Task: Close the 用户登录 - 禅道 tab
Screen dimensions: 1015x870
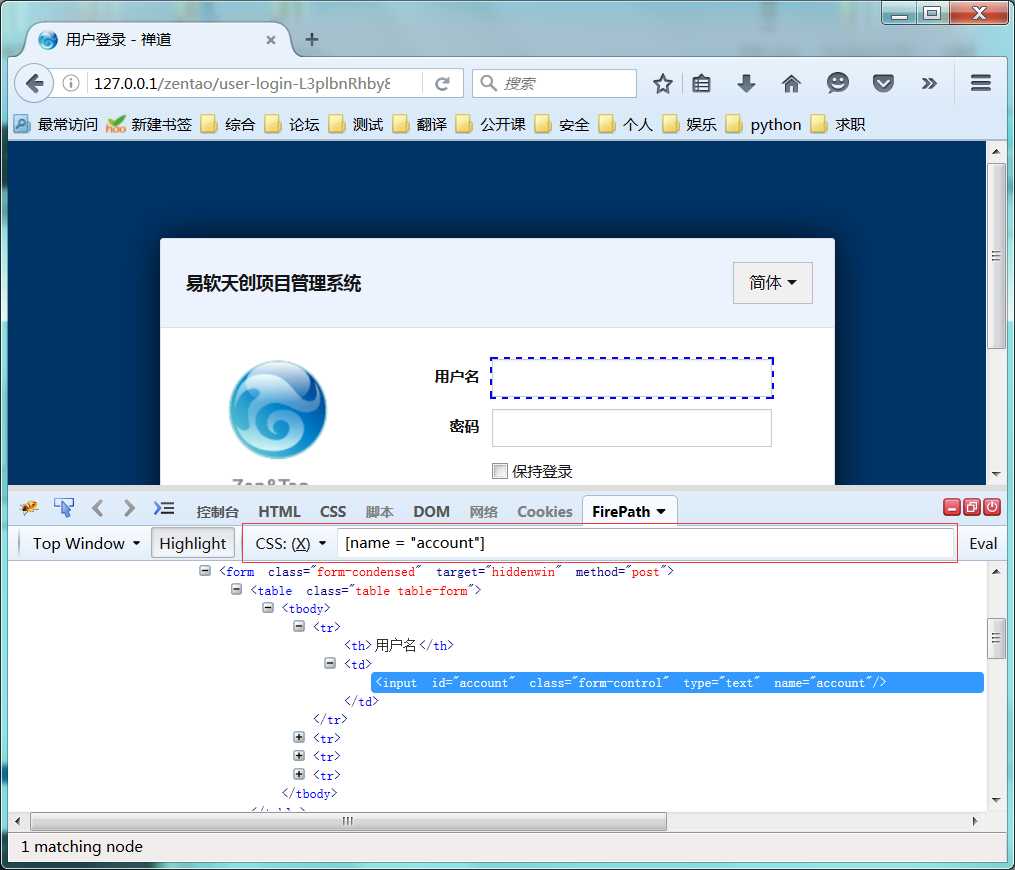Action: tap(271, 40)
